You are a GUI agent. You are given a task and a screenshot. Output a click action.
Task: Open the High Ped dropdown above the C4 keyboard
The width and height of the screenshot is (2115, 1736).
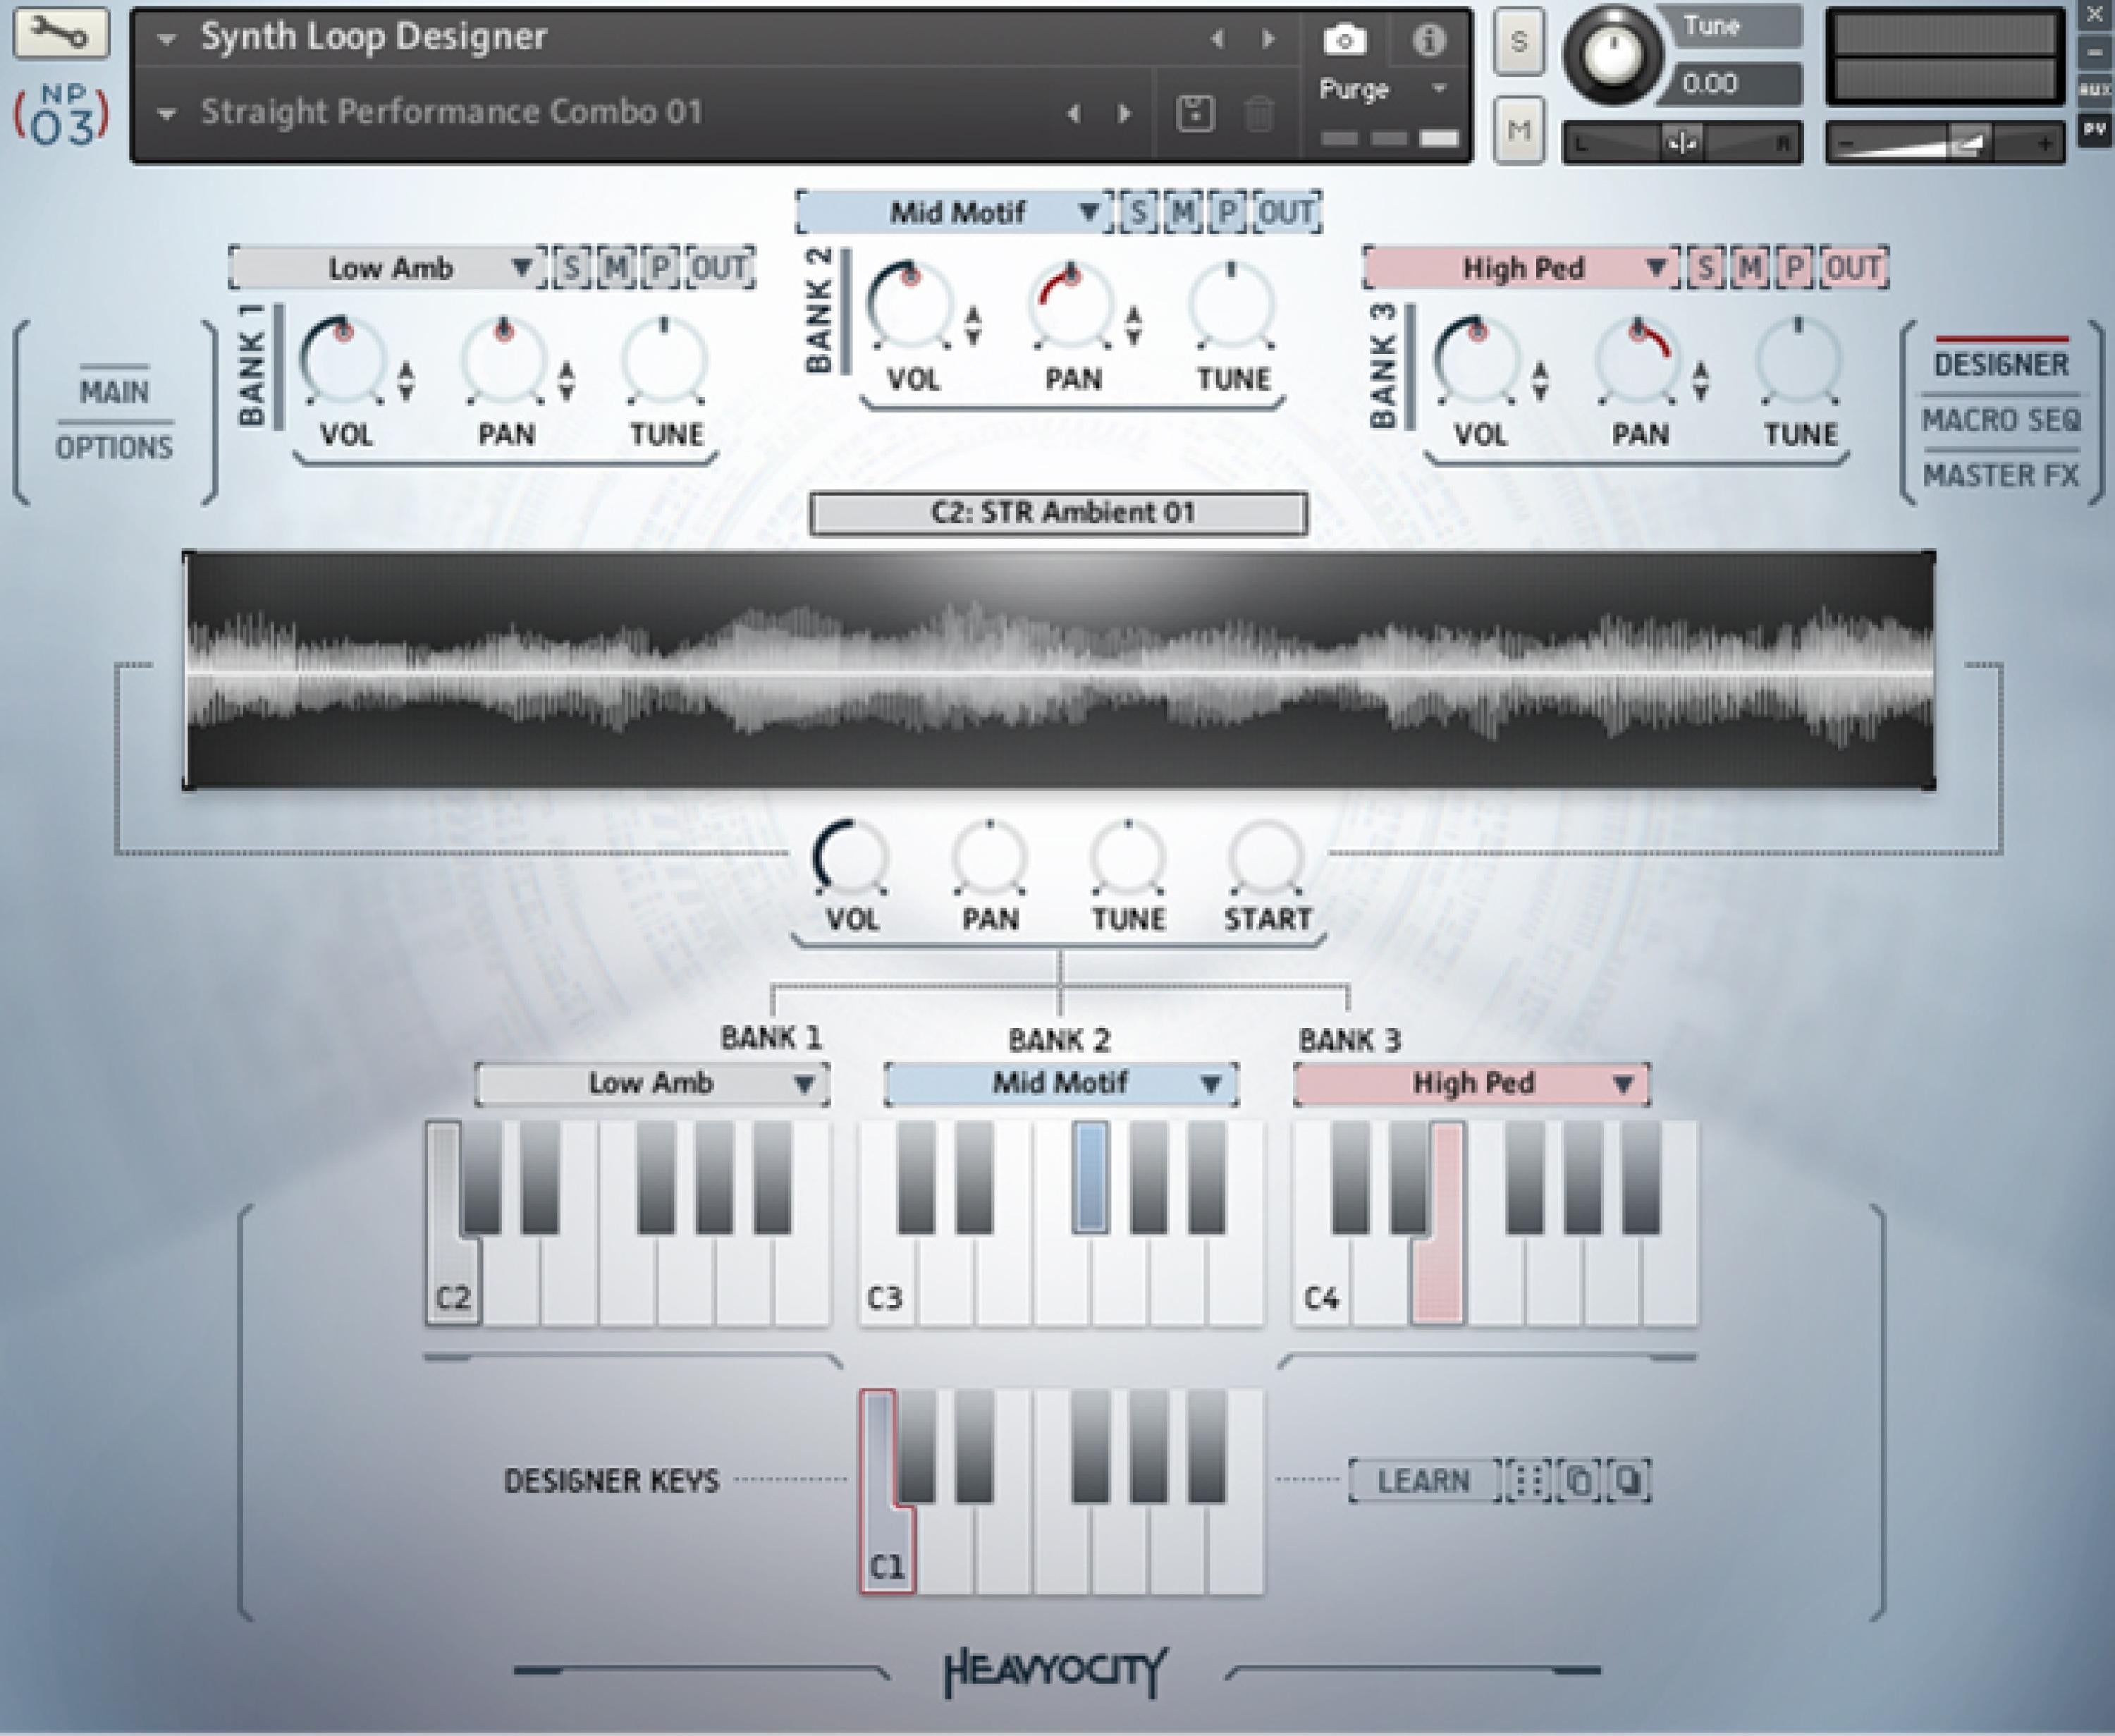pos(1472,1084)
